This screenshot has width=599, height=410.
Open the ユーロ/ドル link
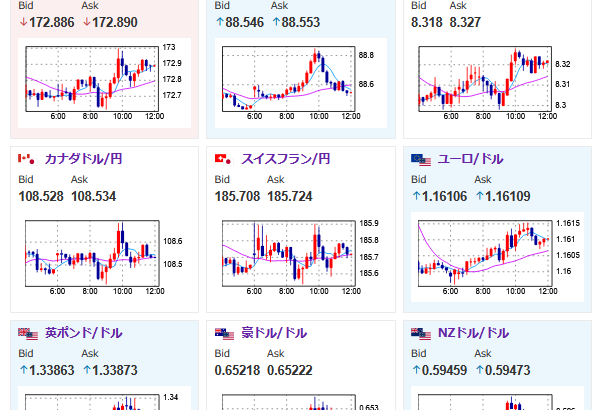pos(470,159)
